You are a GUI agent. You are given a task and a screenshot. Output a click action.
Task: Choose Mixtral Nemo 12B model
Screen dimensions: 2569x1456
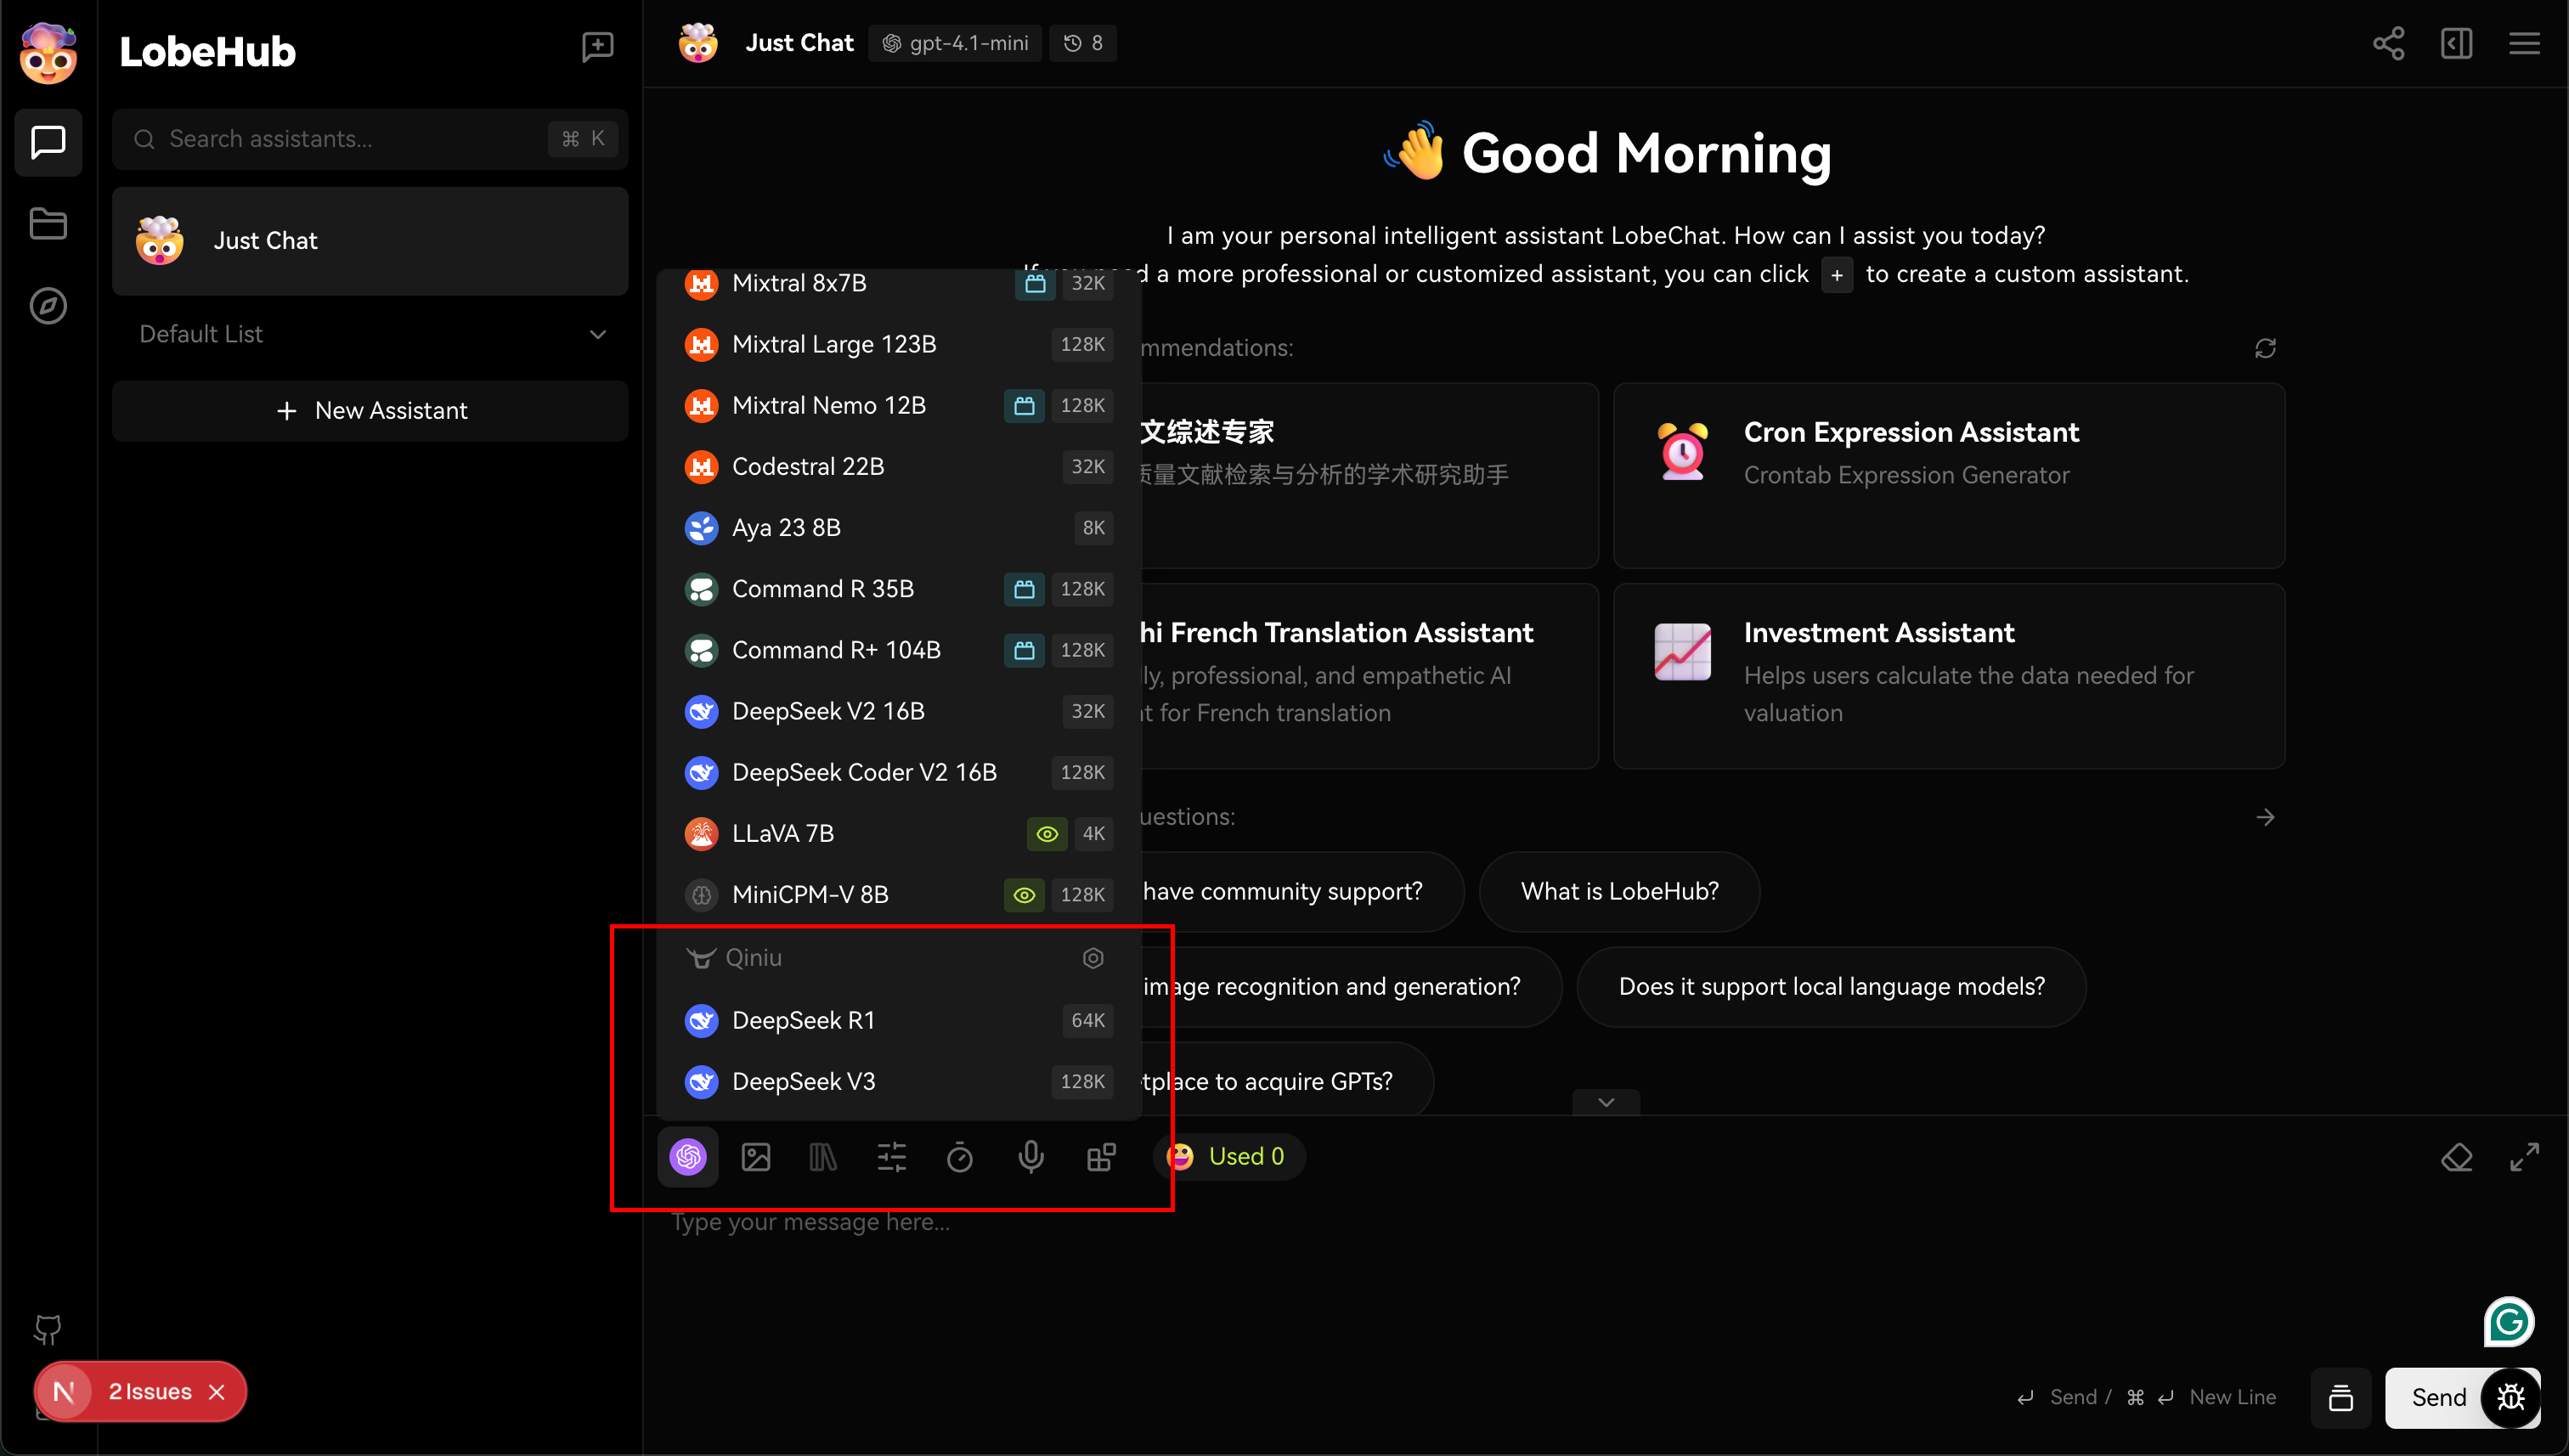[x=898, y=405]
